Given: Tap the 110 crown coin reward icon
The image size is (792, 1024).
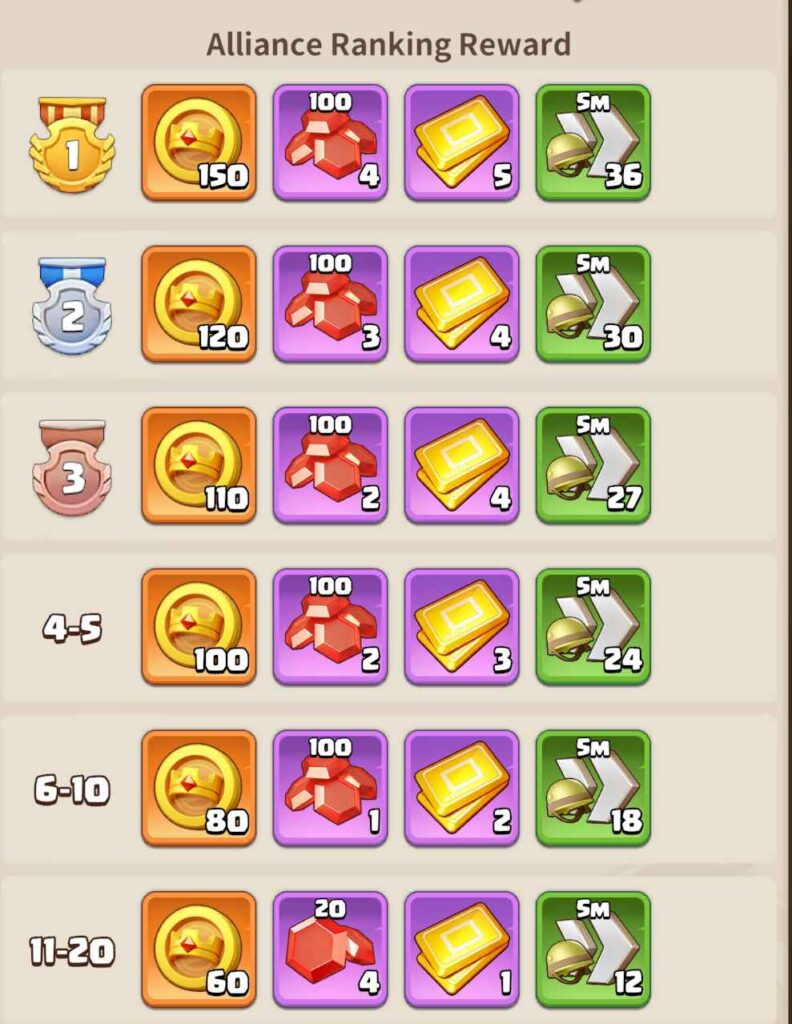Looking at the screenshot, I should click(198, 465).
